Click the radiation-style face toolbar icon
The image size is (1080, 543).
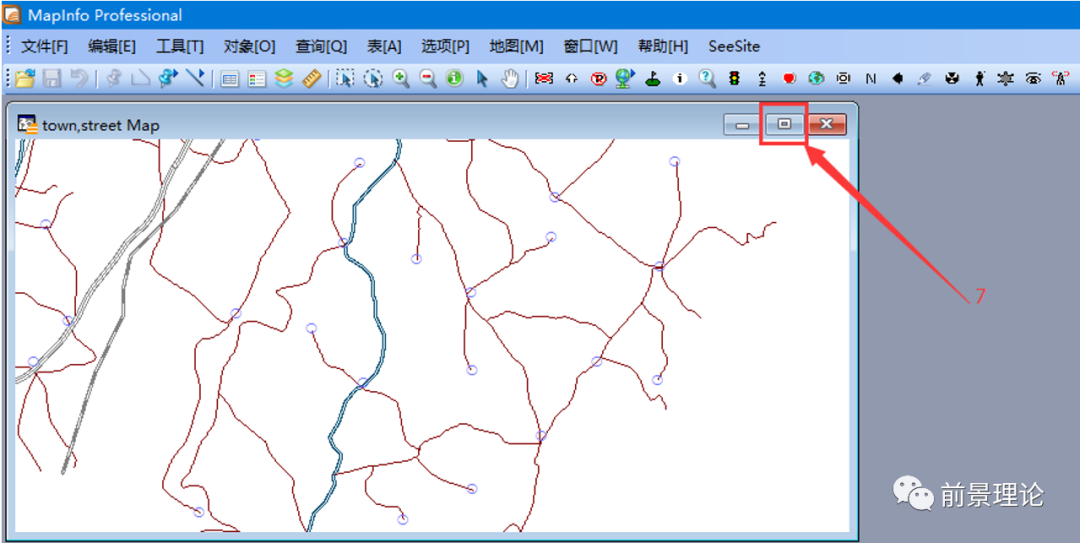pyautogui.click(x=952, y=79)
